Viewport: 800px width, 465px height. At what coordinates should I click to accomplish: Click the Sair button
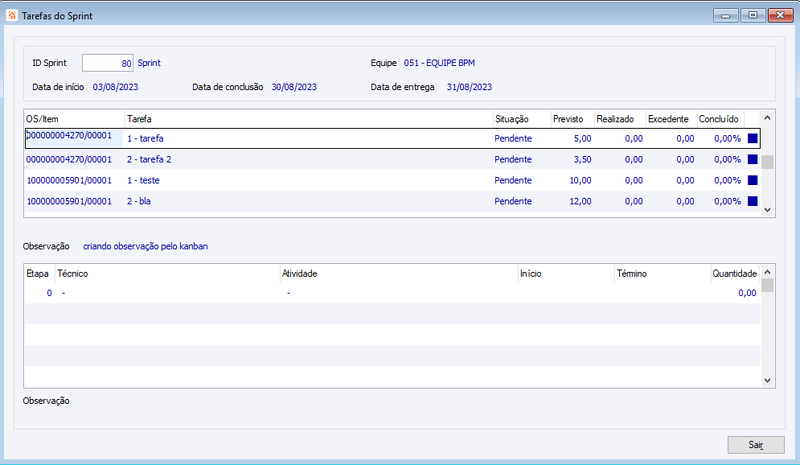pyautogui.click(x=756, y=445)
